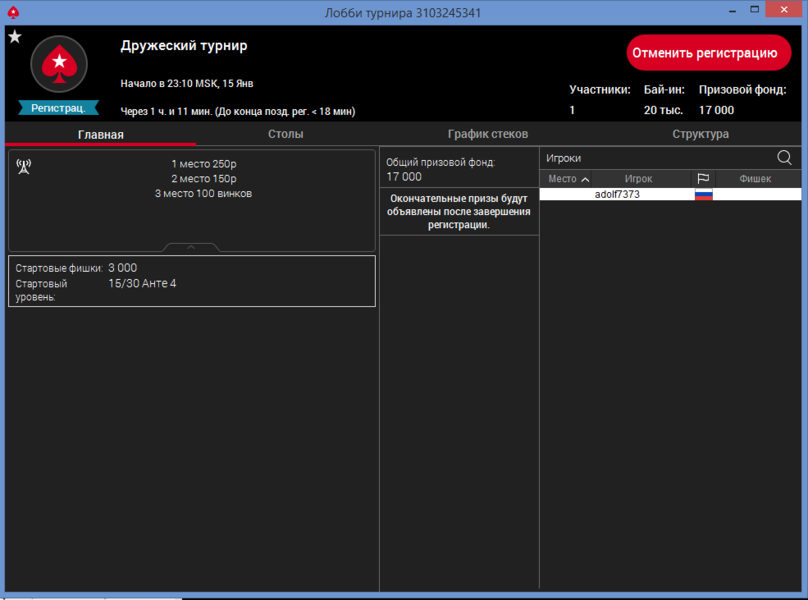The image size is (808, 600).
Task: Open the График стеков tab
Action: point(487,134)
